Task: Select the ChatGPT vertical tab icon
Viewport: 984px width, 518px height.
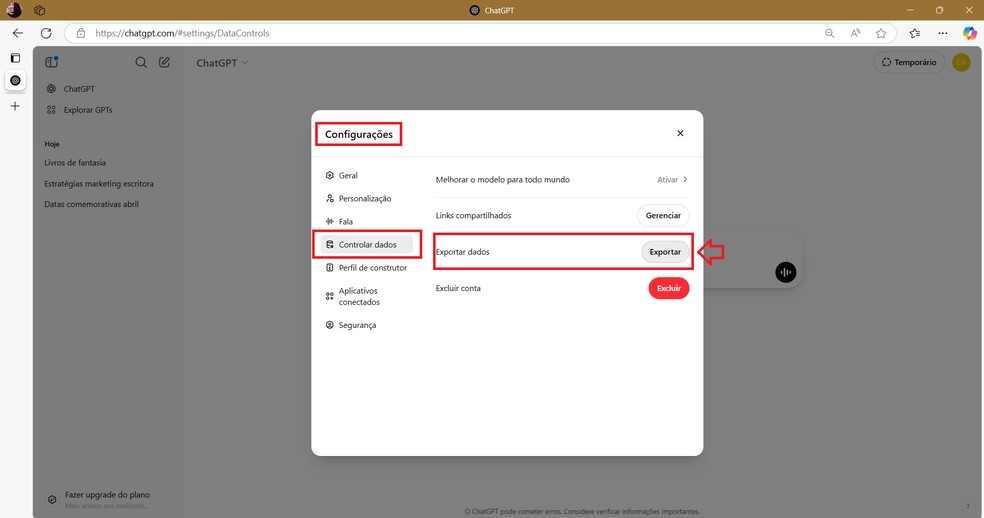Action: [x=15, y=80]
